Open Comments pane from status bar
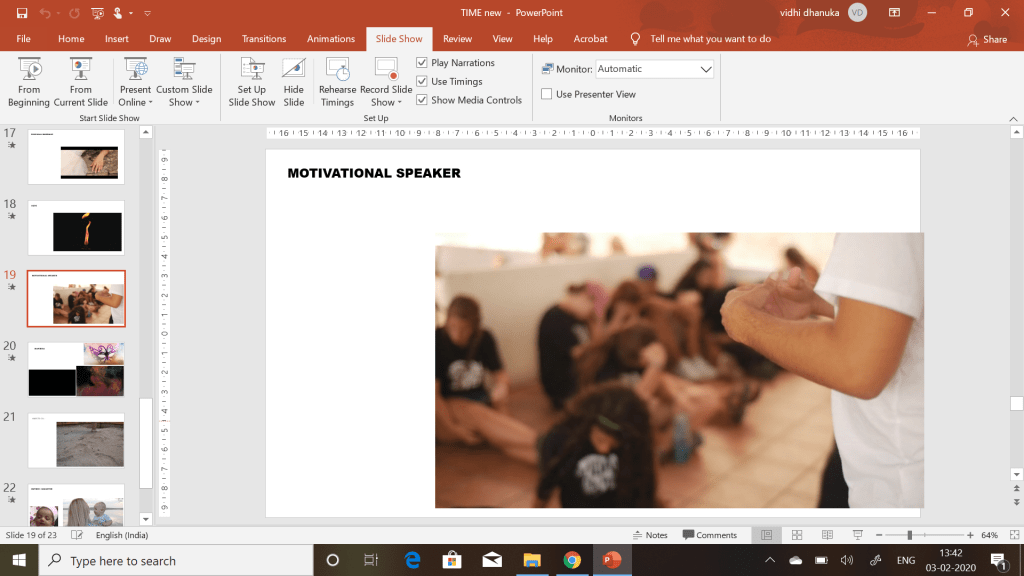The width and height of the screenshot is (1024, 576). coord(709,535)
